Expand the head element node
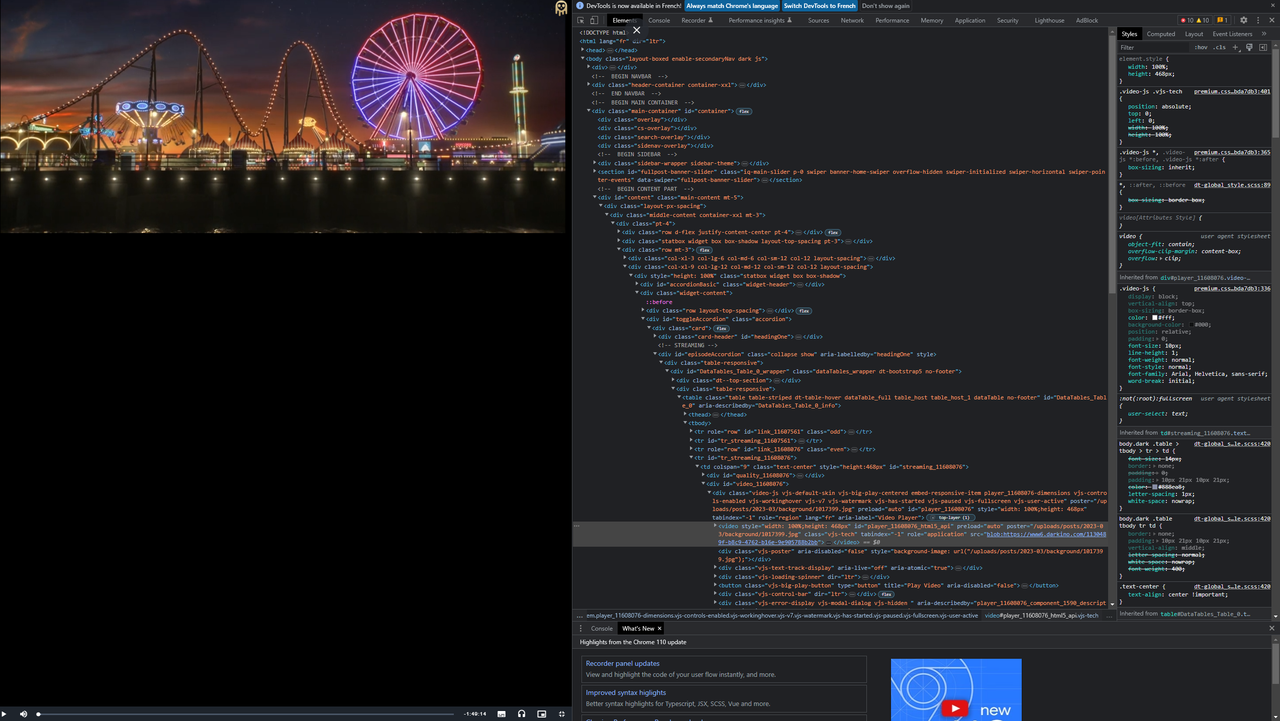1280x721 pixels. click(x=582, y=50)
